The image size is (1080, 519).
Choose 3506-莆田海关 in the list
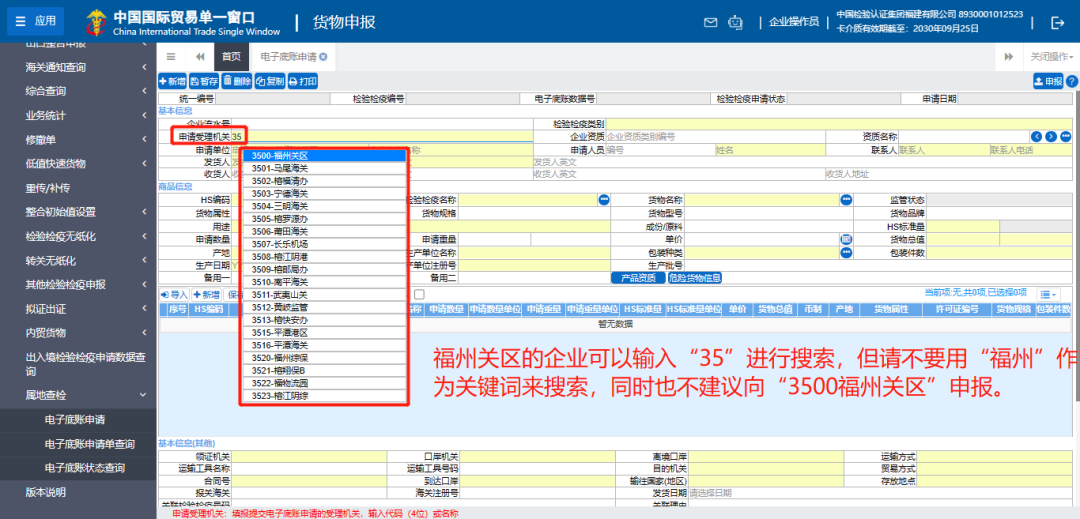pos(280,231)
